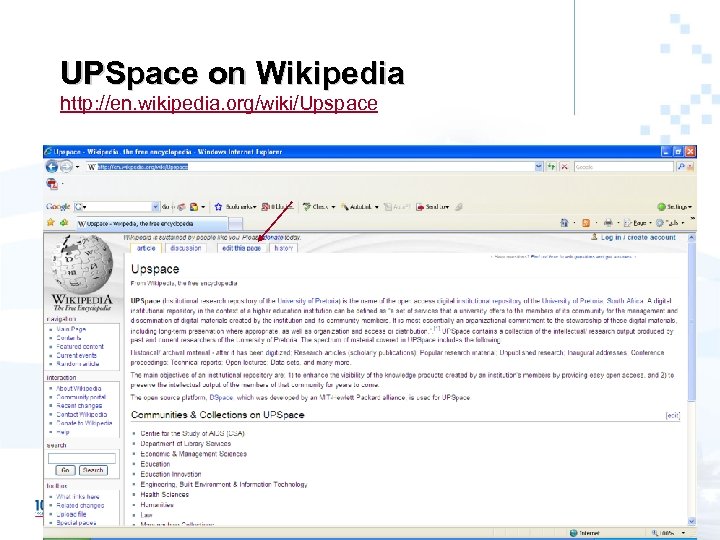Viewport: 720px width, 540px height.
Task: Click the empty new tab button
Action: pyautogui.click(x=235, y=224)
